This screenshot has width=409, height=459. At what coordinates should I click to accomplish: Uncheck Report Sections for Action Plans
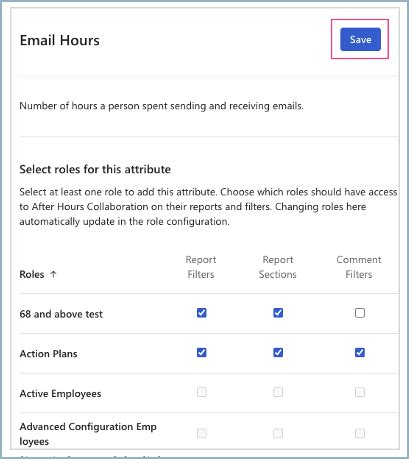(x=278, y=352)
